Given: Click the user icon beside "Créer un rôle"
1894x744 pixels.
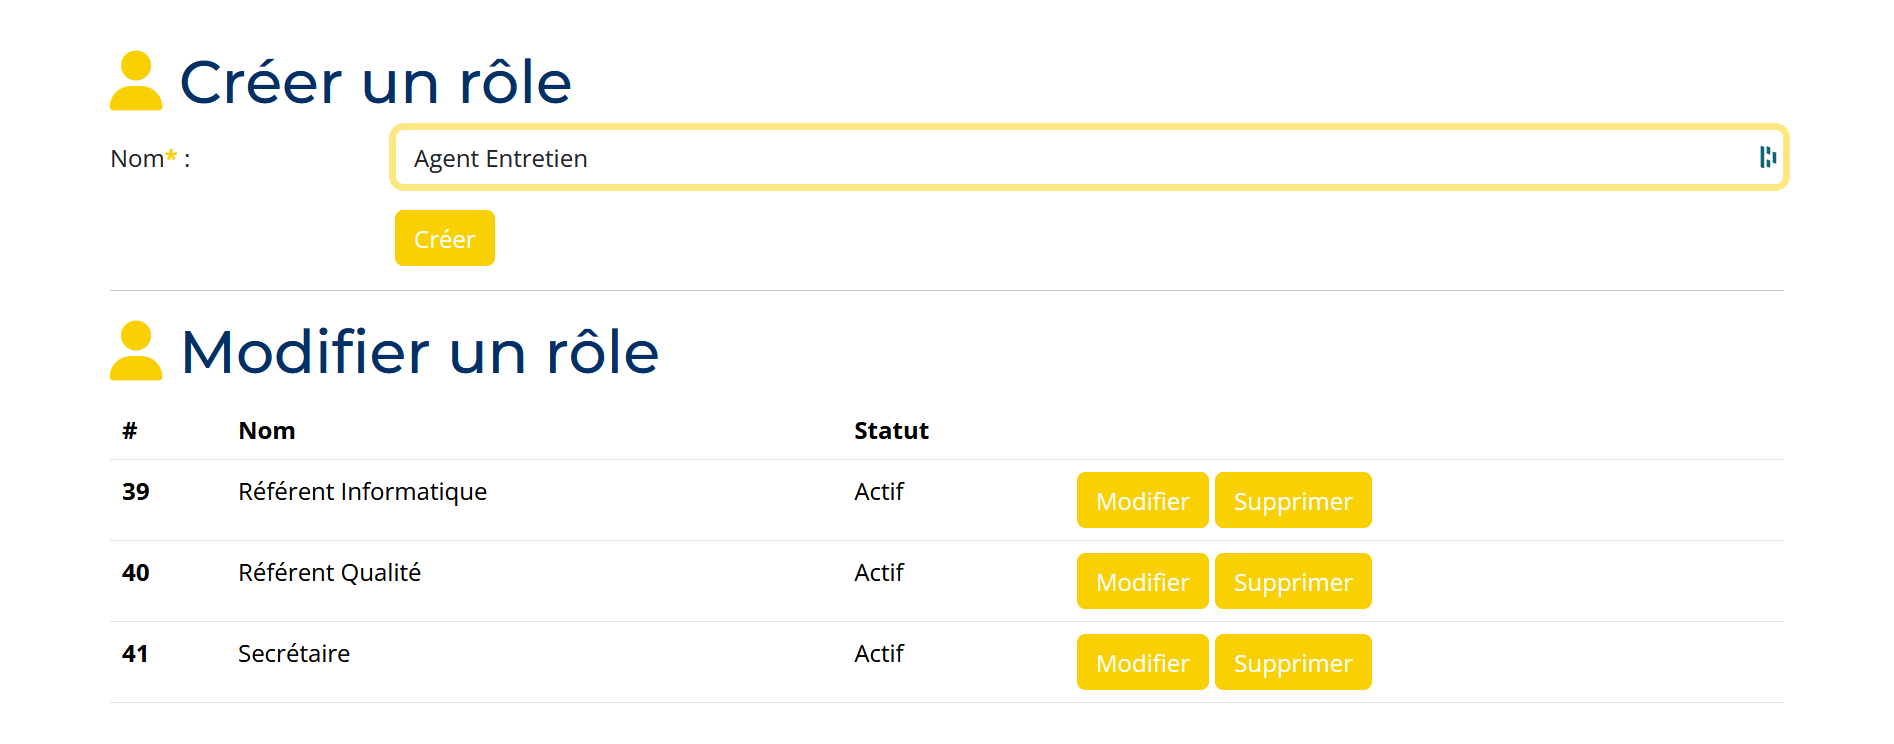Looking at the screenshot, I should (x=136, y=81).
